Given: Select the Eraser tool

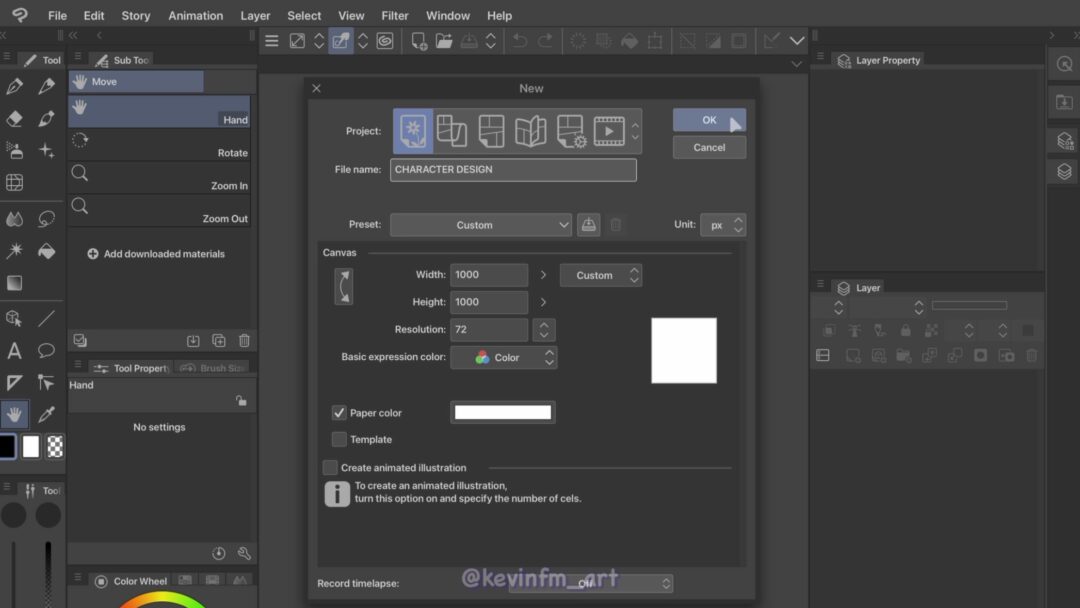Looking at the screenshot, I should (14, 119).
